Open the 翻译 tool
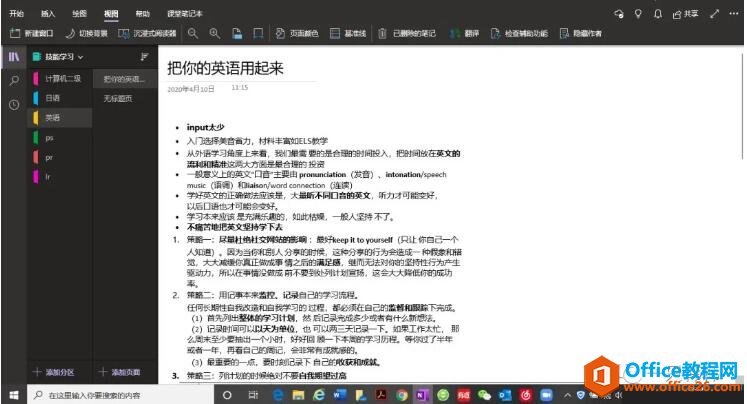This screenshot has height=404, width=747. [x=464, y=33]
